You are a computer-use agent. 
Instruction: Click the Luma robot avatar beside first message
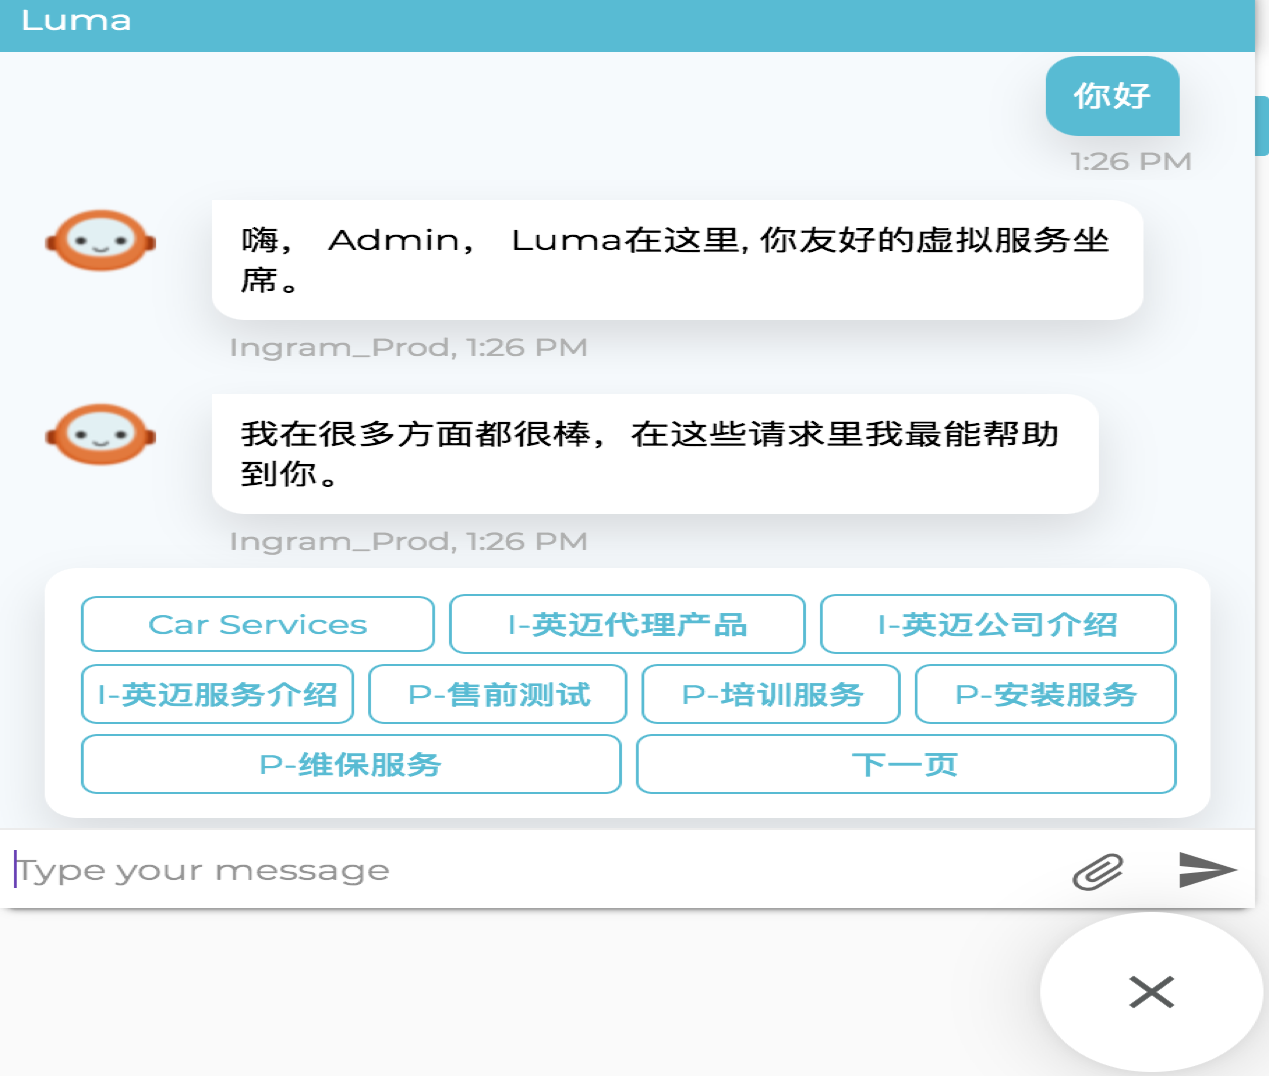tap(100, 241)
